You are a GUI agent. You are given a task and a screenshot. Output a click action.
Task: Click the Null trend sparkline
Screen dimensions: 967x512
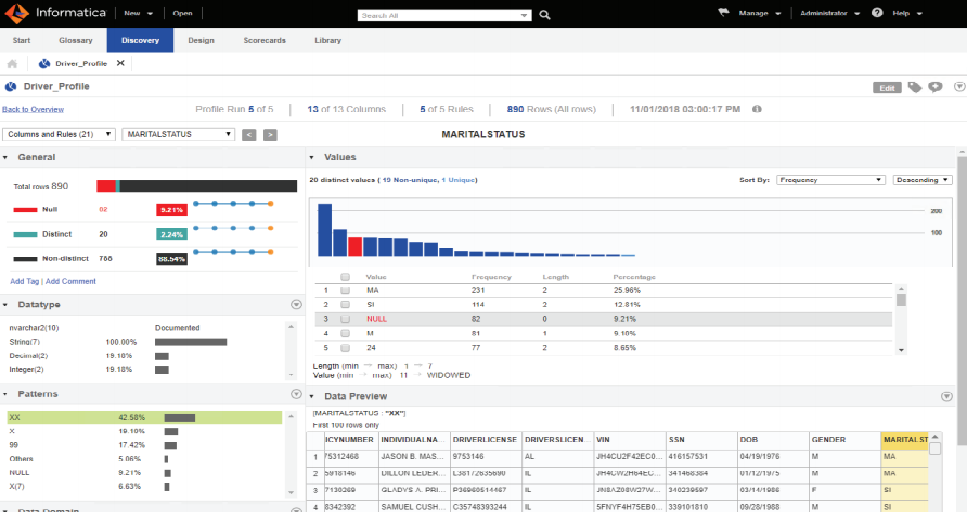point(233,204)
